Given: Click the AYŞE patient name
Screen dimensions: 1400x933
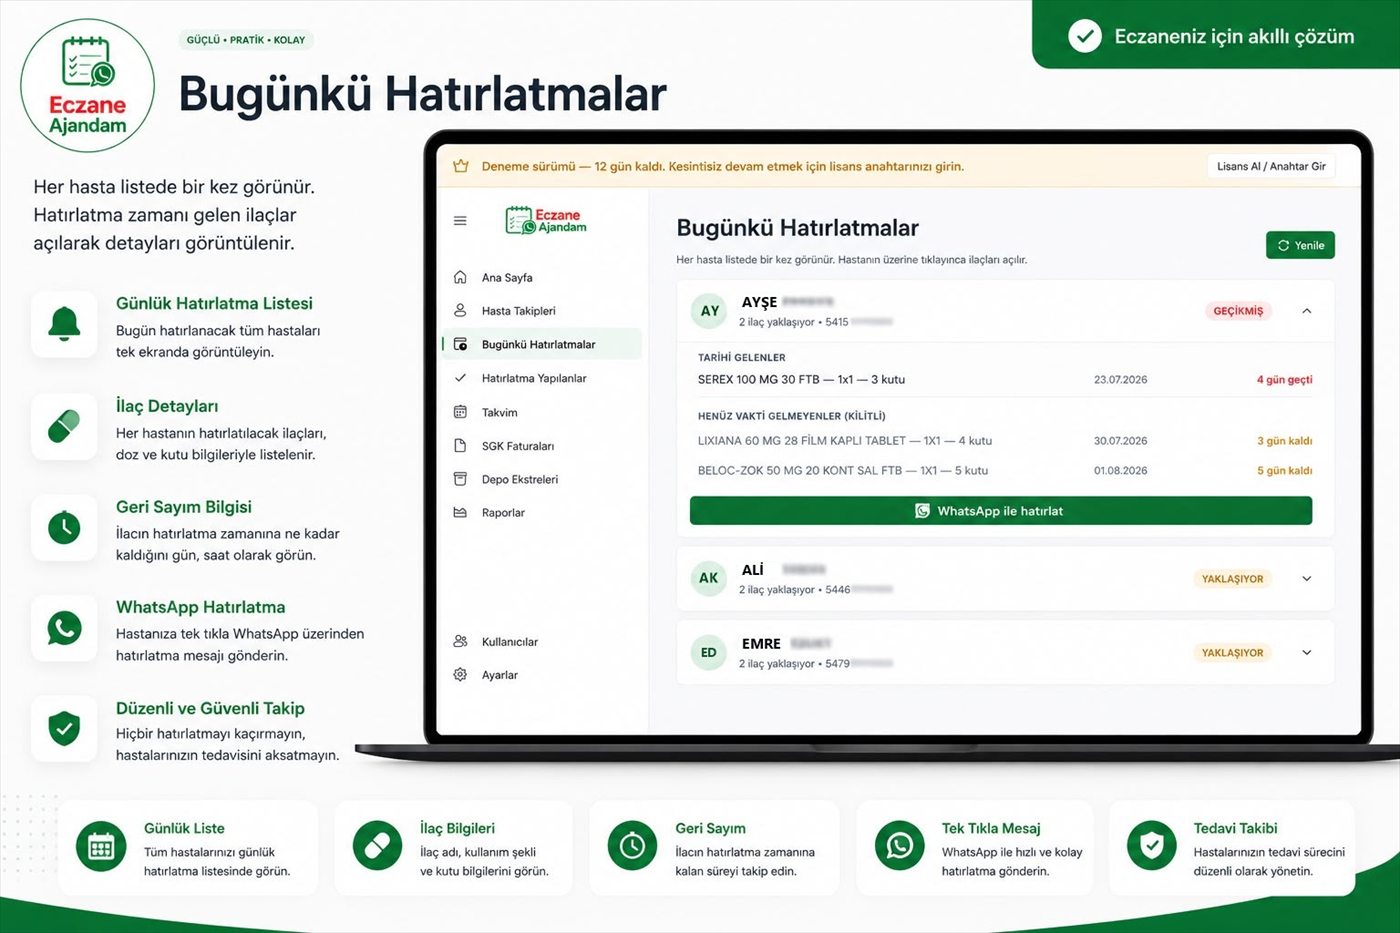Looking at the screenshot, I should pyautogui.click(x=759, y=301).
